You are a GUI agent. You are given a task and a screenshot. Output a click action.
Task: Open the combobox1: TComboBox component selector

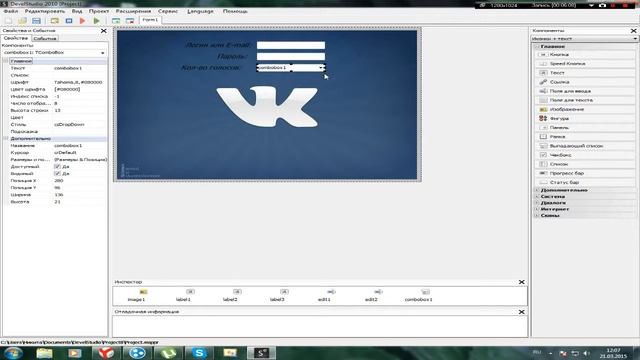tap(54, 53)
